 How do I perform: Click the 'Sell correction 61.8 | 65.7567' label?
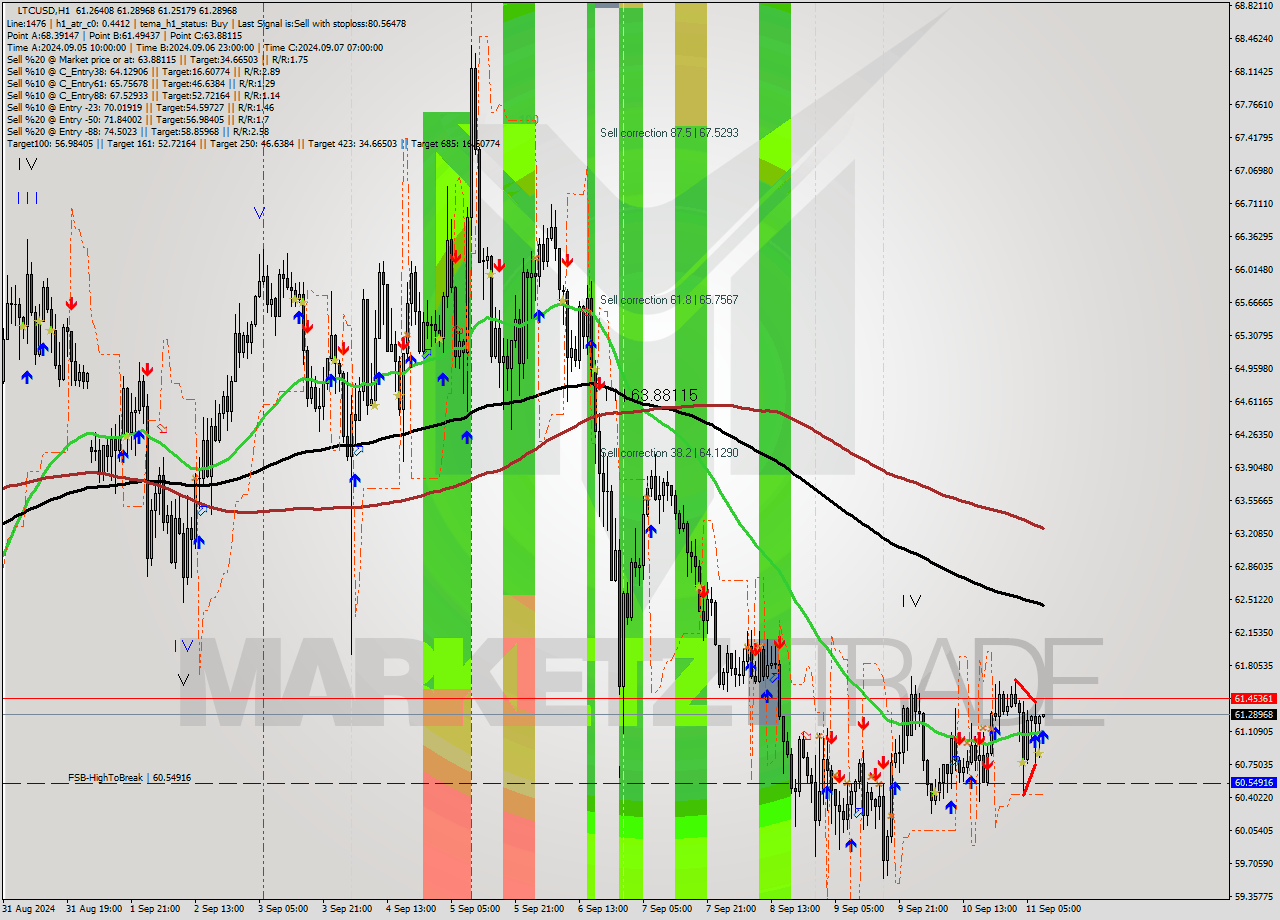669,299
